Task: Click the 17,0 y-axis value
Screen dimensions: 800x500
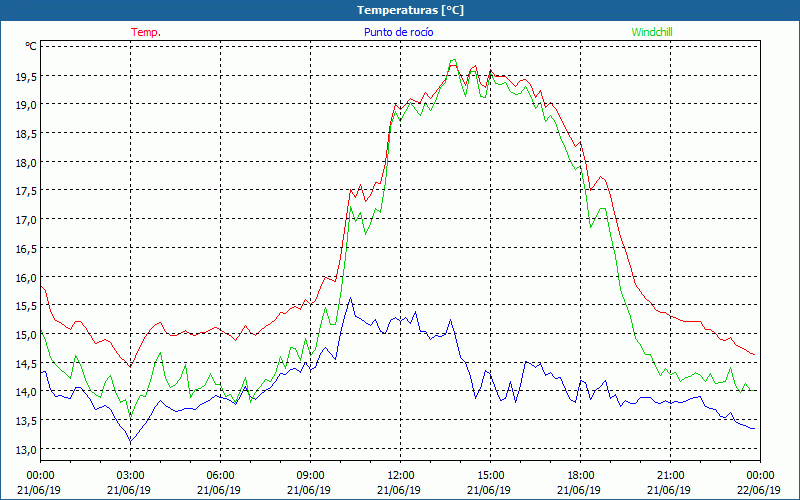Action: pyautogui.click(x=28, y=219)
